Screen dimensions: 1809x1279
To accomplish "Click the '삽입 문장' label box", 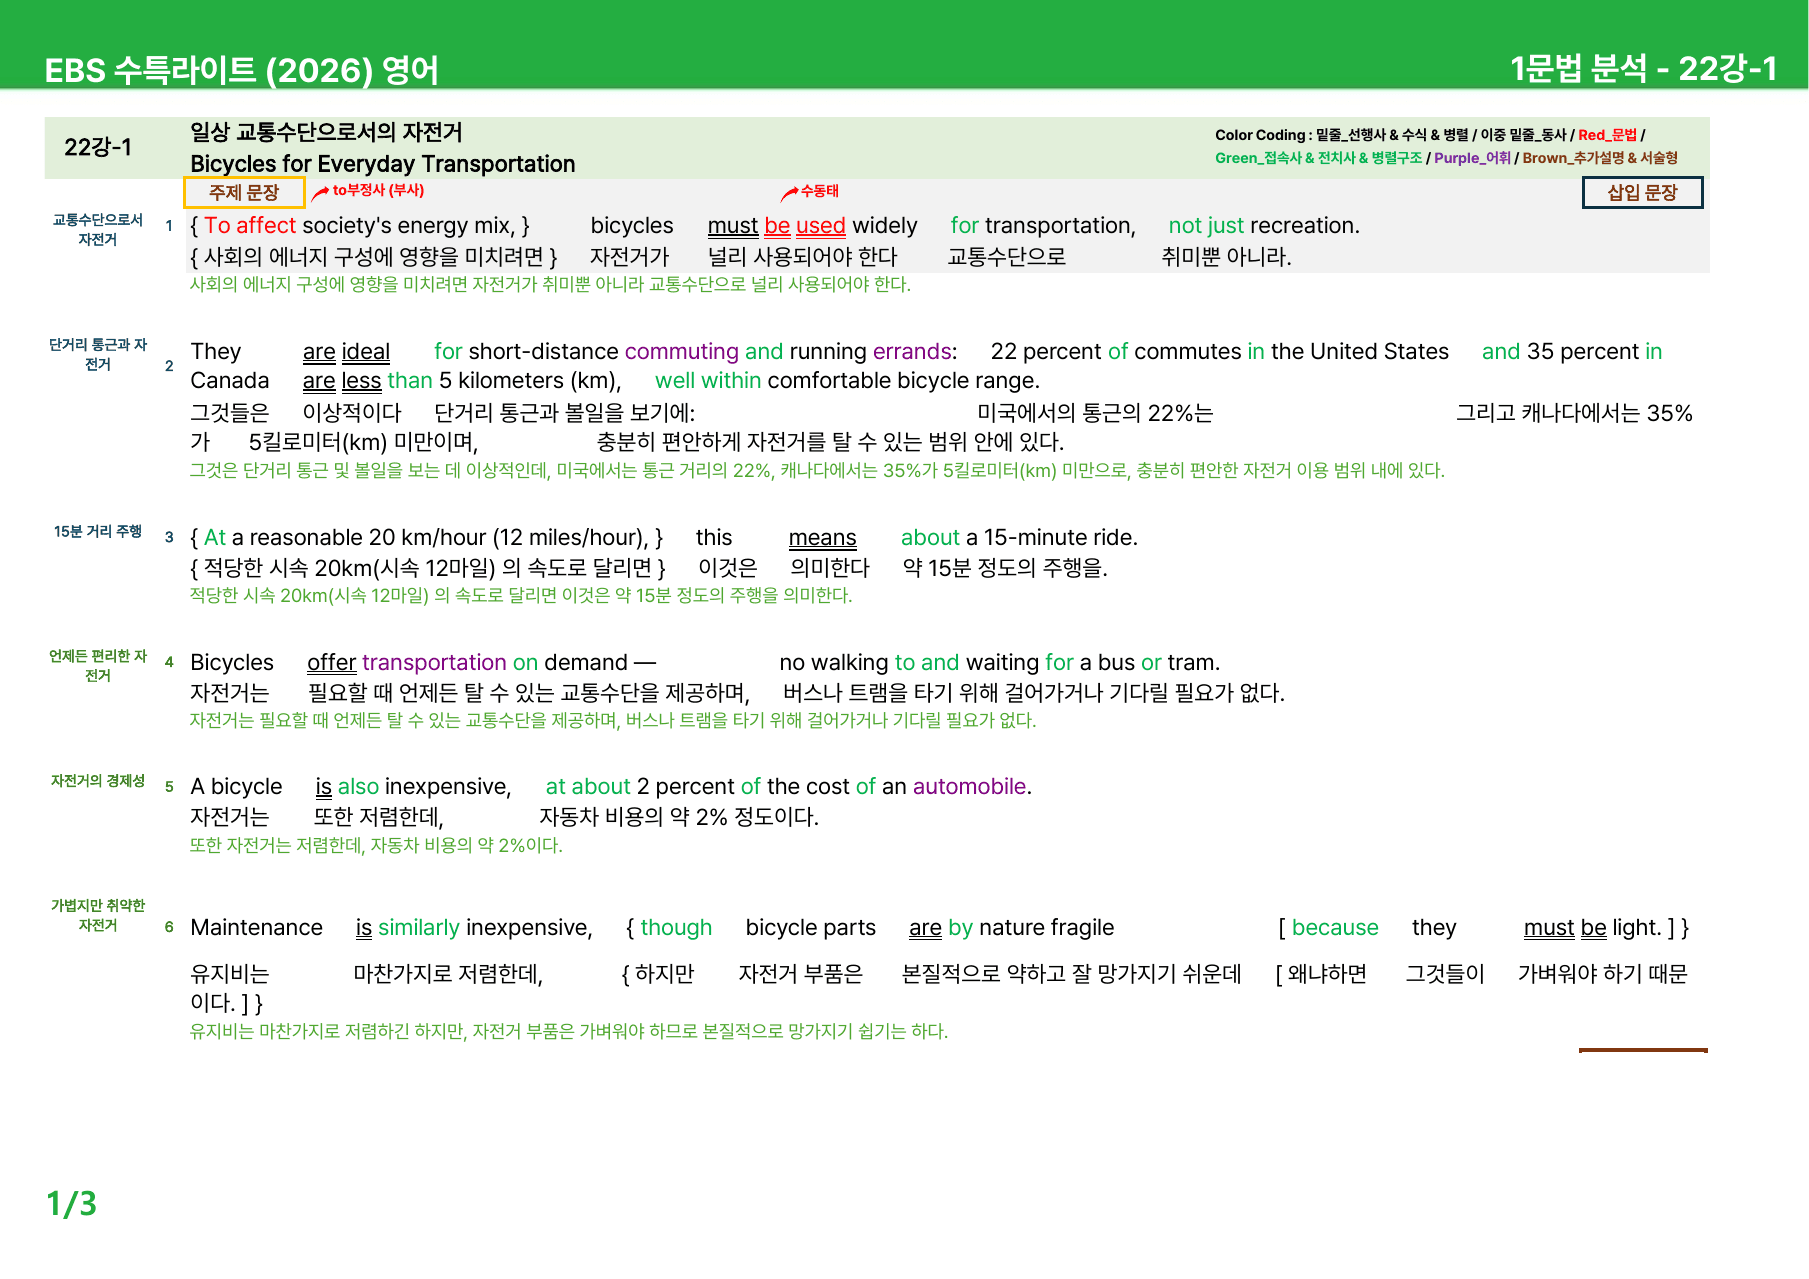I will (1642, 192).
